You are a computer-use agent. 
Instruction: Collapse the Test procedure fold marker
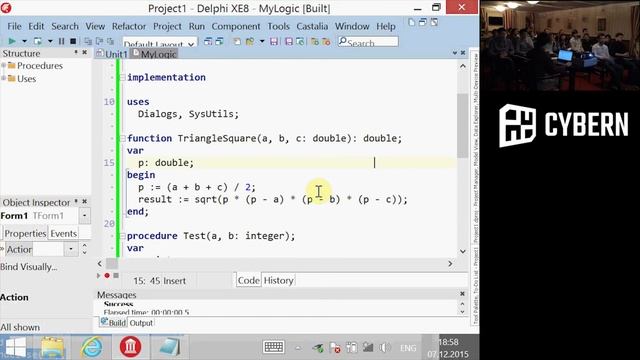[122, 236]
